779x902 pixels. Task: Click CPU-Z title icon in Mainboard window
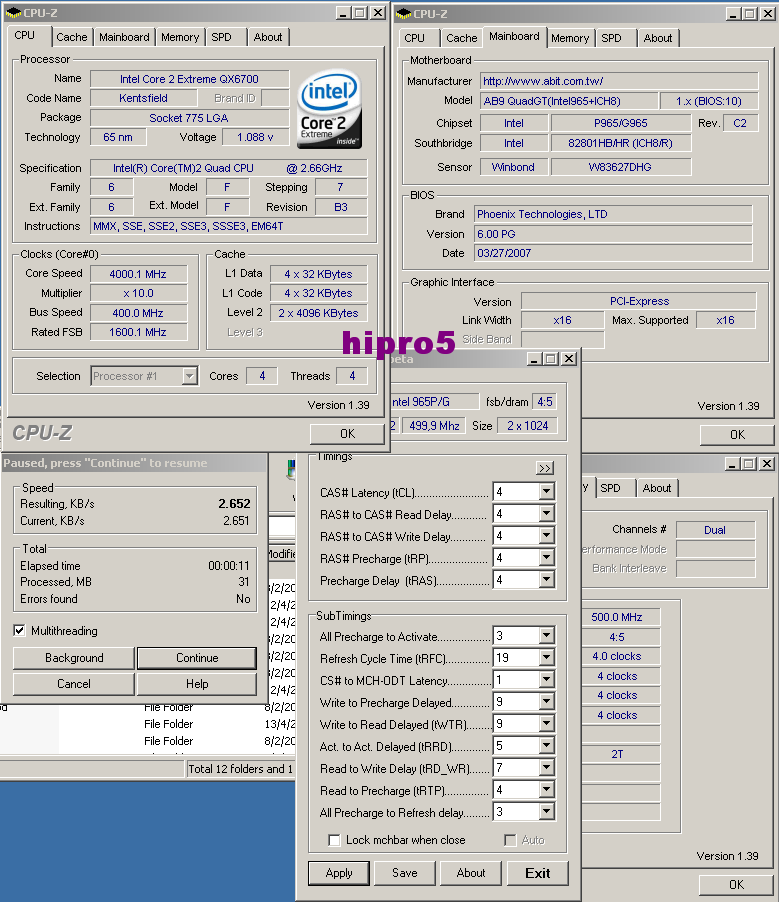[x=404, y=13]
